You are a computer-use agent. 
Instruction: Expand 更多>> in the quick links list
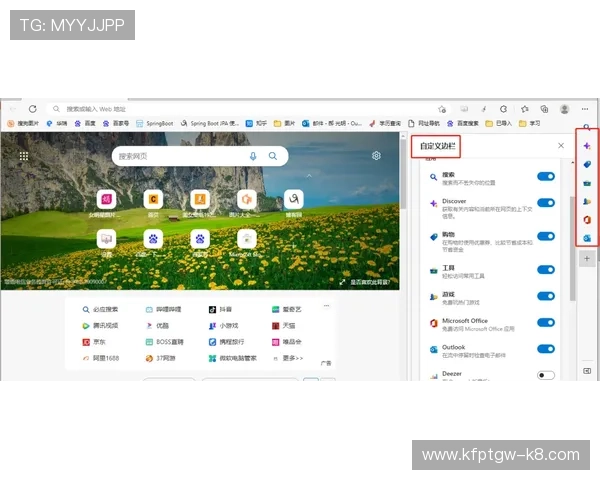pos(292,357)
